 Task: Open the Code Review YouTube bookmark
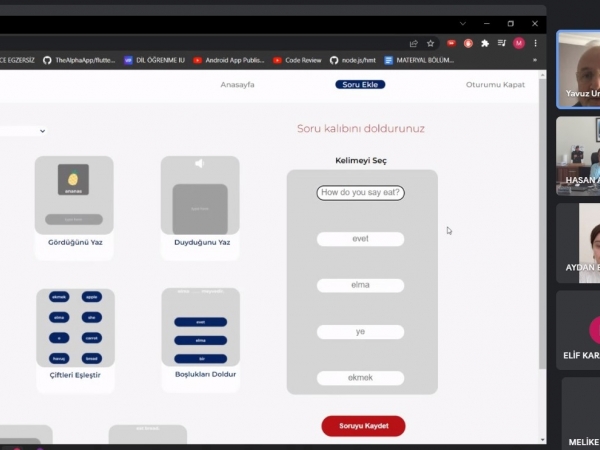pyautogui.click(x=297, y=60)
